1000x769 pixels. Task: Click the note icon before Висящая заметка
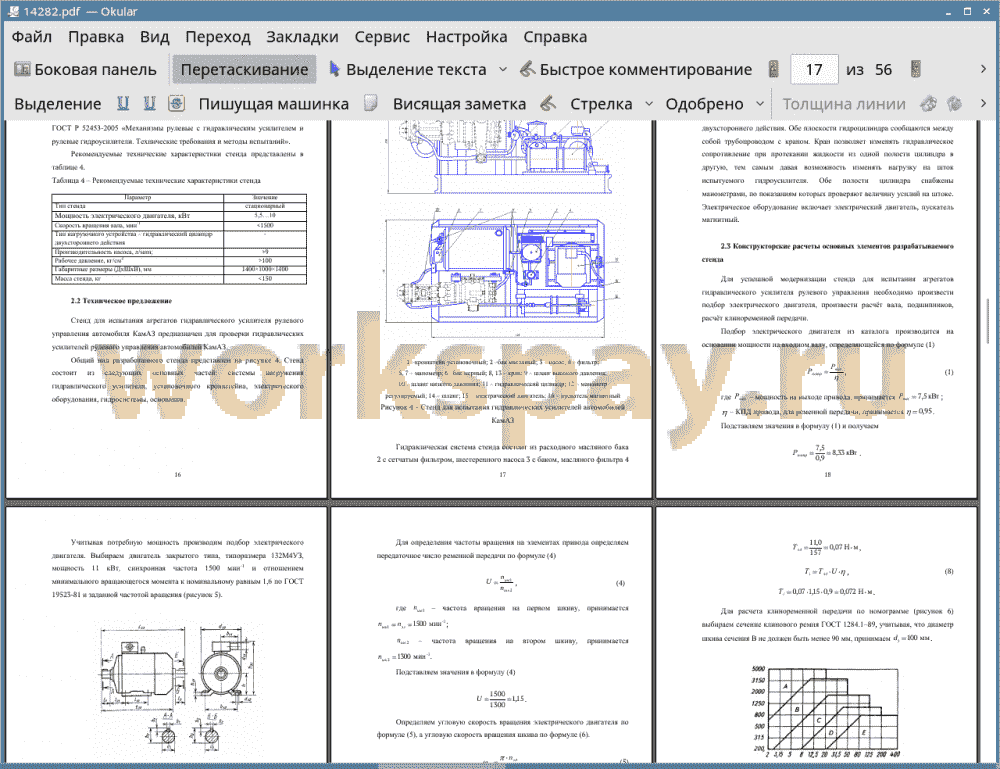pos(371,103)
